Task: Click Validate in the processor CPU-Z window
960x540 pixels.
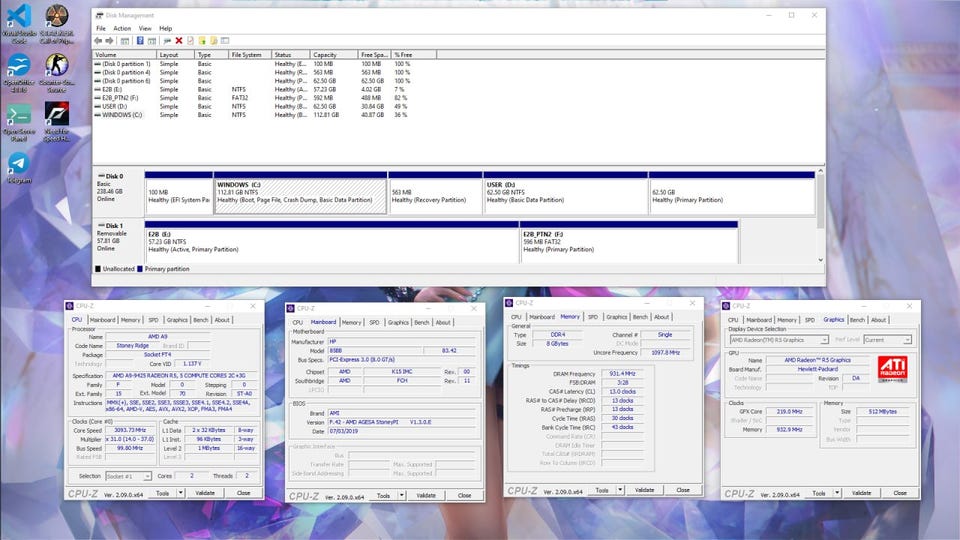Action: click(205, 493)
